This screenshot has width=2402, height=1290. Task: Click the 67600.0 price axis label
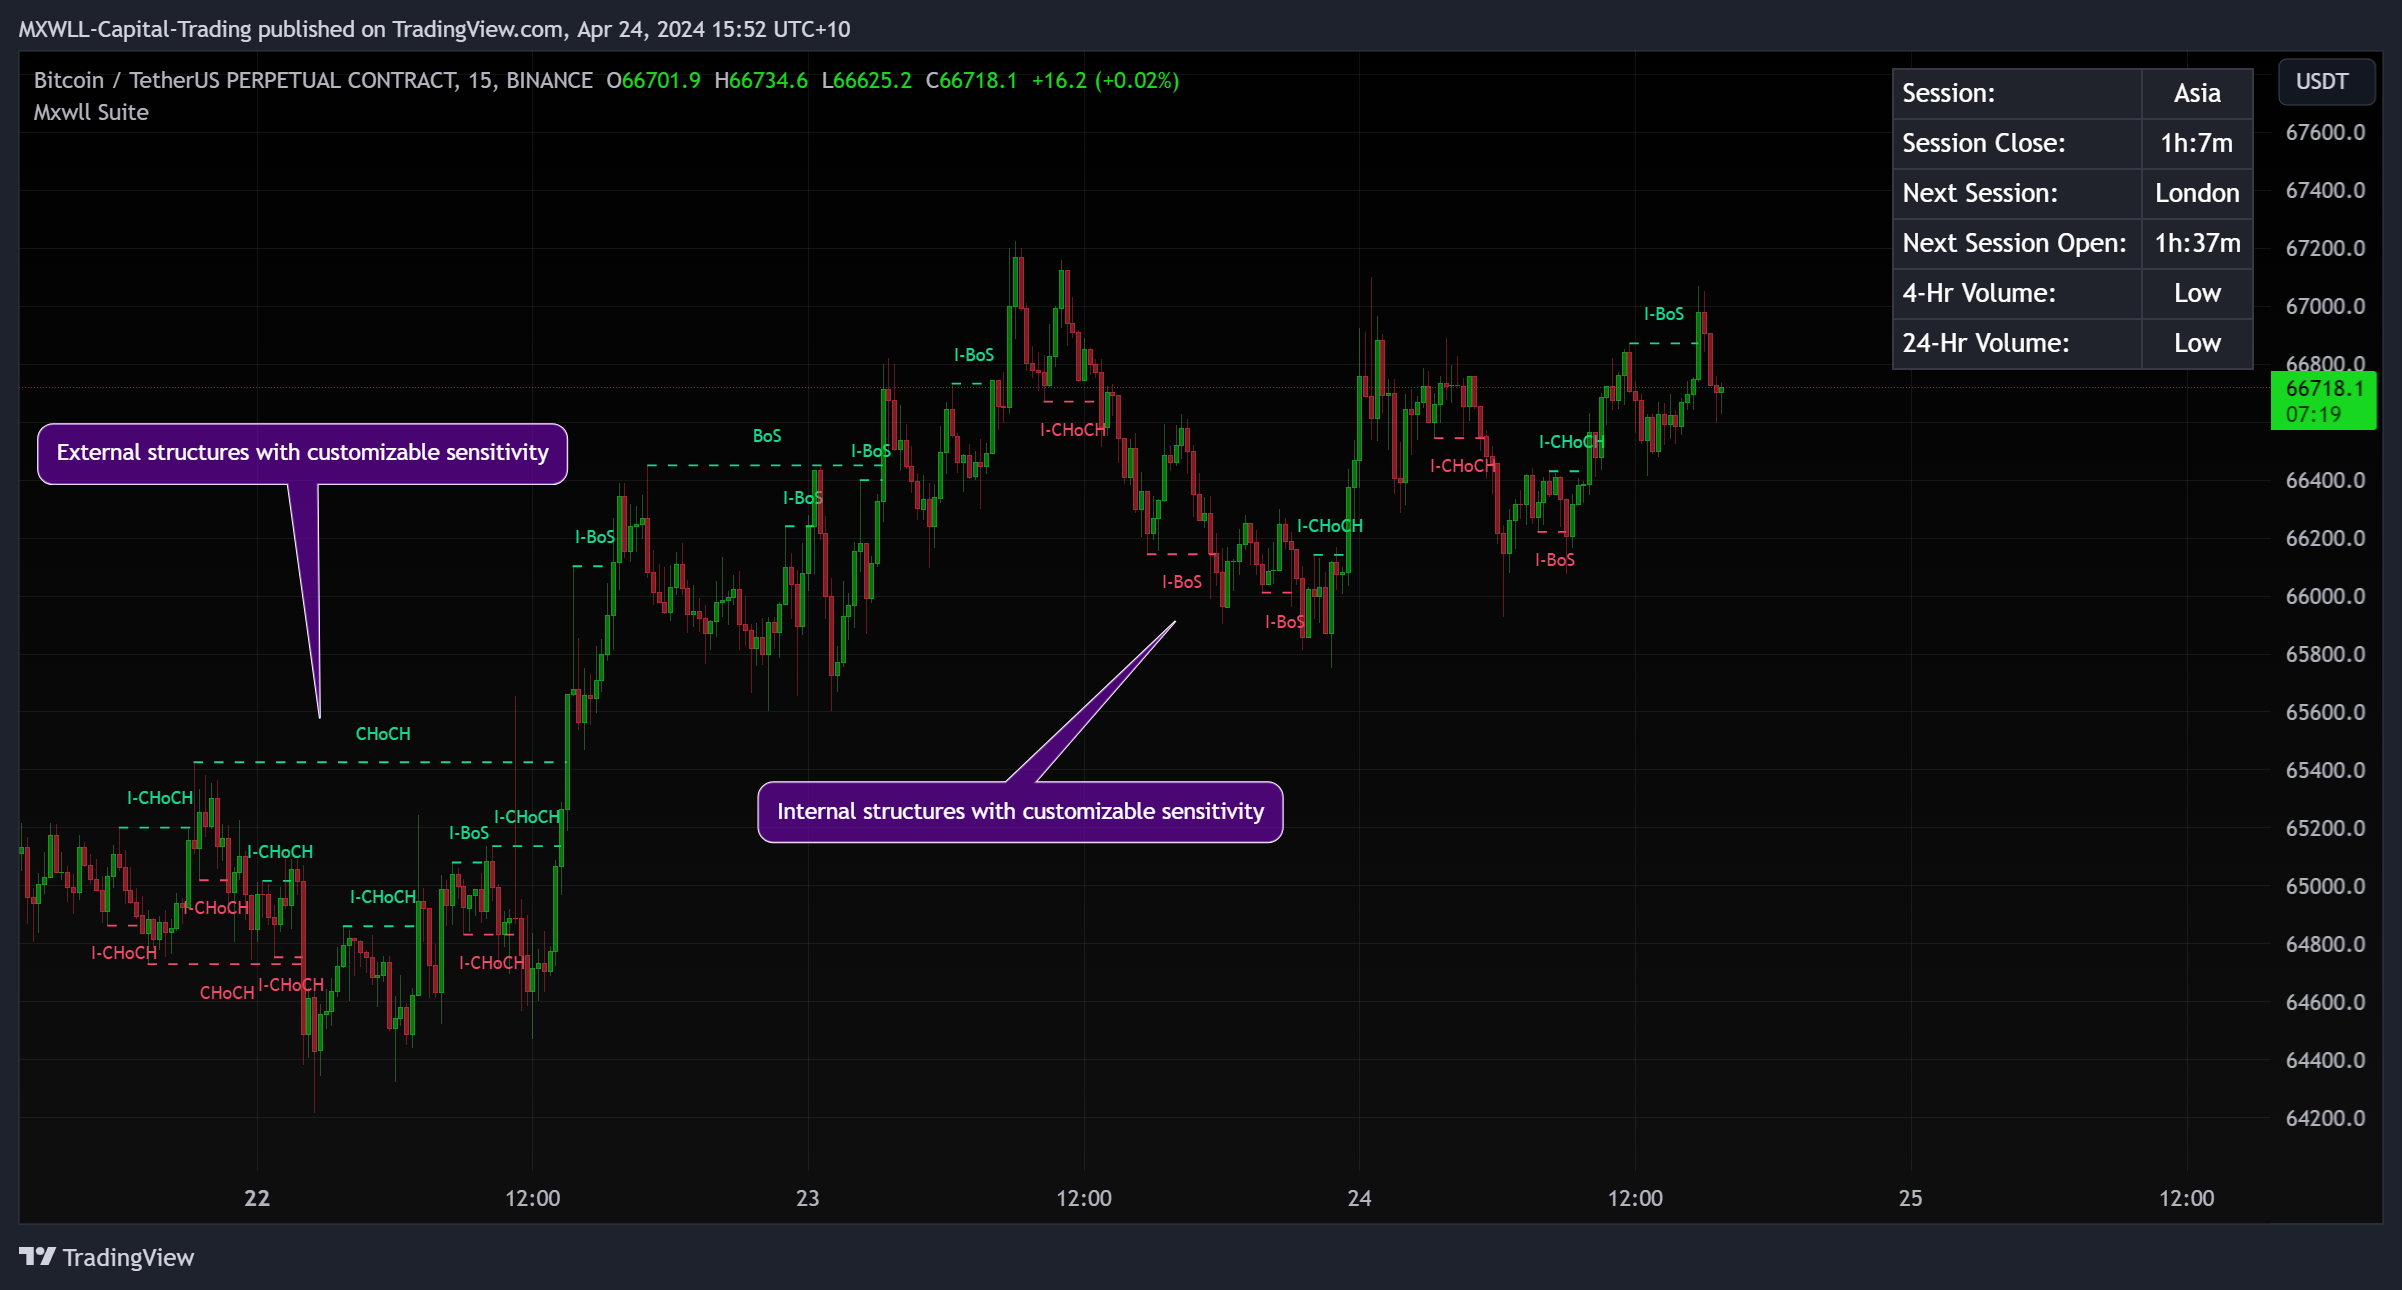coord(2325,132)
